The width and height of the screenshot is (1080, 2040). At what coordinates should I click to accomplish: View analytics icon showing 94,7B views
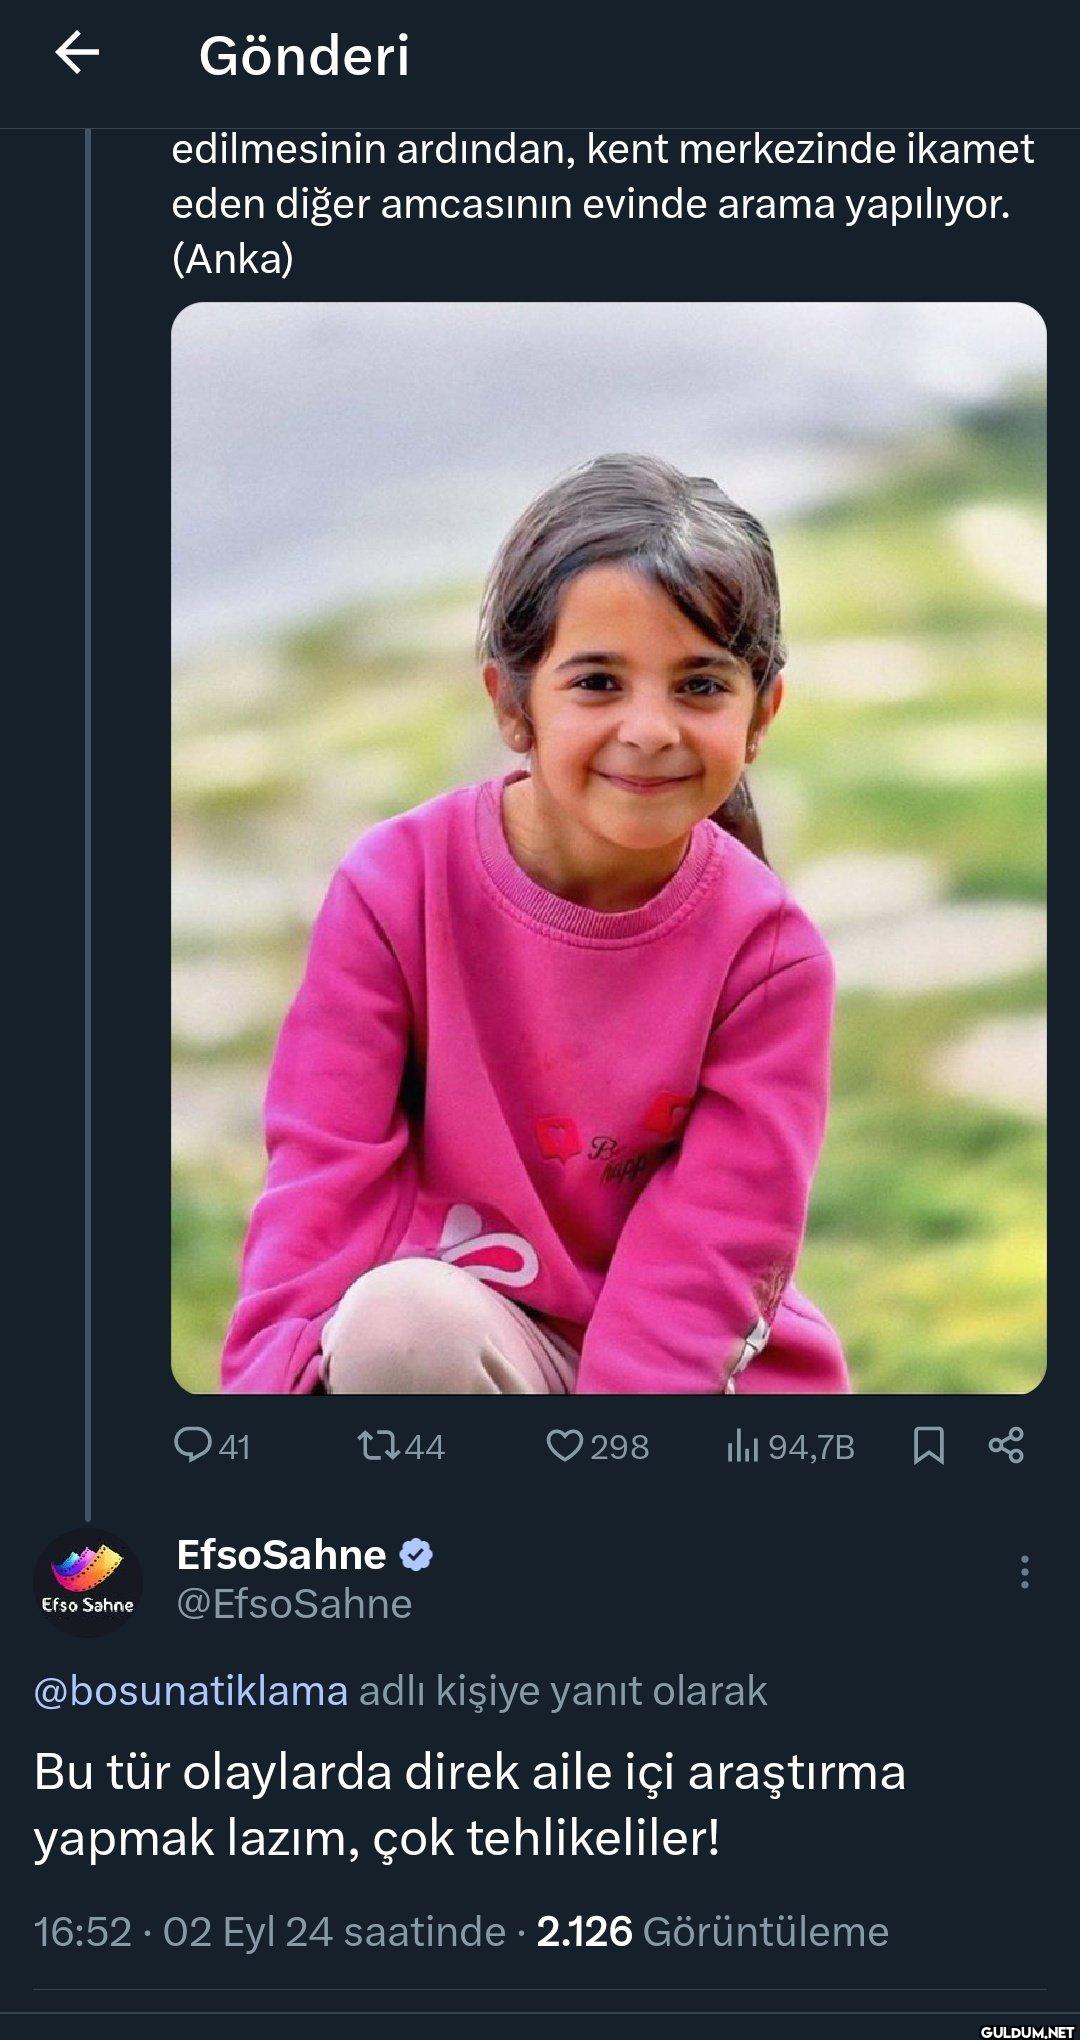pyautogui.click(x=743, y=1445)
